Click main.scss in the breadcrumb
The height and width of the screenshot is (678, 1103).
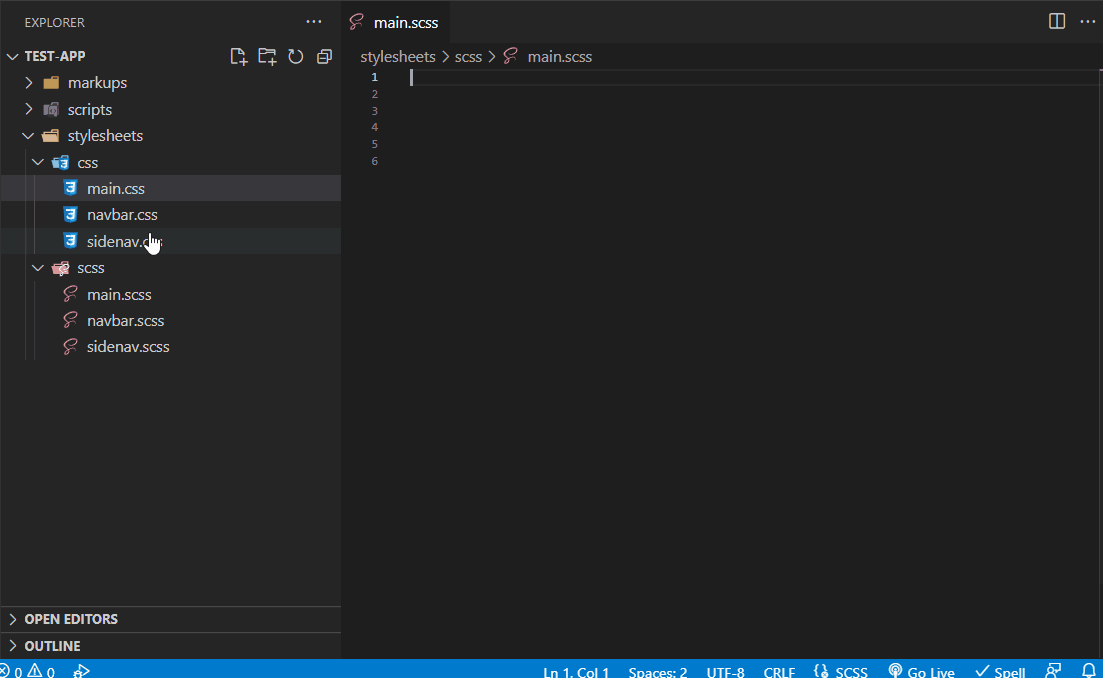[559, 56]
